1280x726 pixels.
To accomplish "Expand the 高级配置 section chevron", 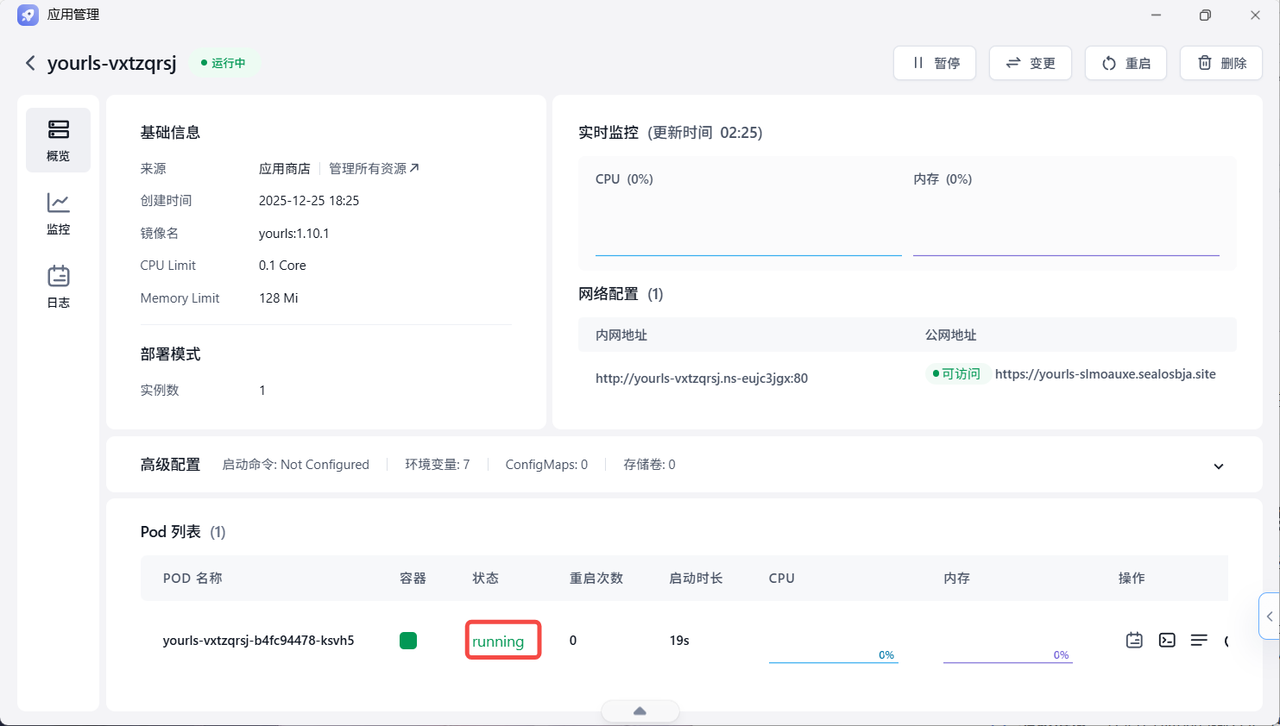I will (1219, 466).
